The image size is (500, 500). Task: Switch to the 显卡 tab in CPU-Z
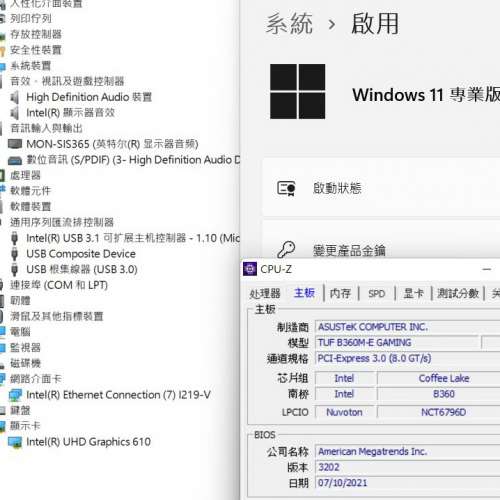click(413, 294)
